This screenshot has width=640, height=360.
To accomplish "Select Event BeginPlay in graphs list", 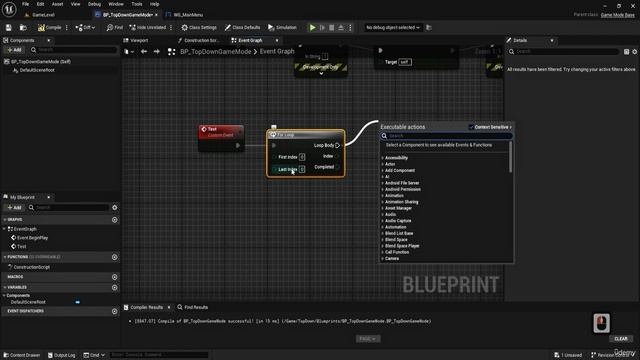I will [x=32, y=238].
